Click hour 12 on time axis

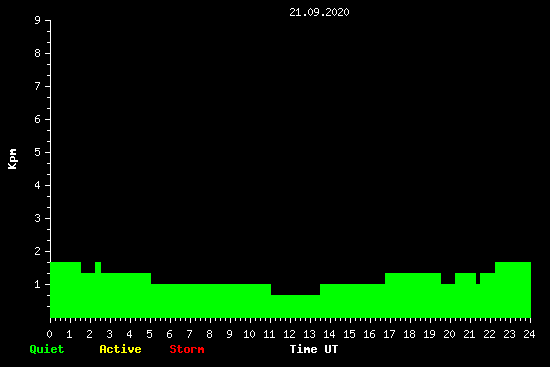click(x=289, y=334)
